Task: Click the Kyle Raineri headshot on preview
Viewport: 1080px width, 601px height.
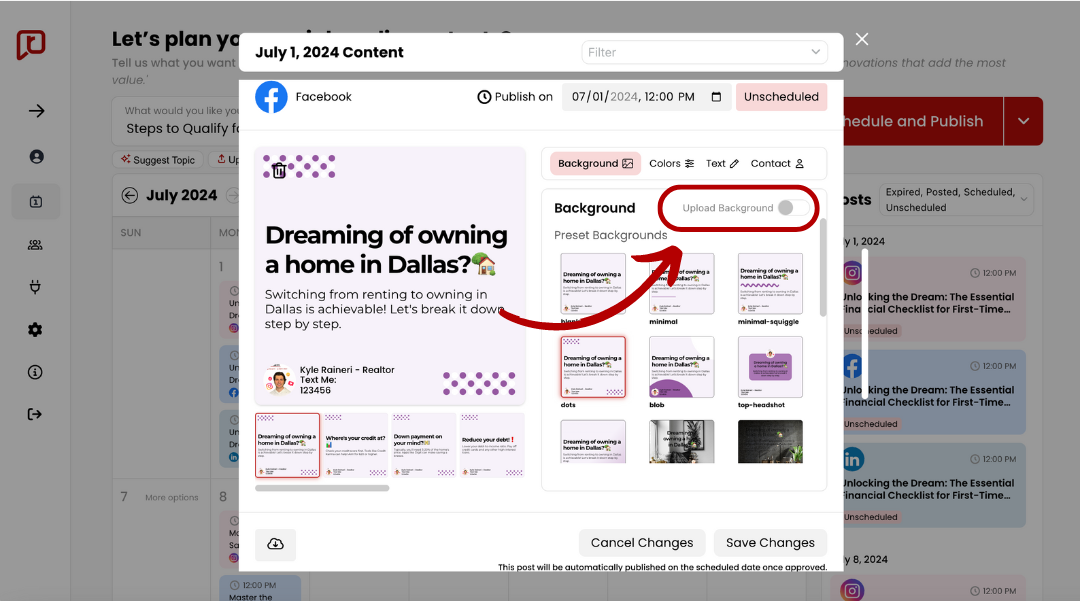Action: [x=279, y=379]
